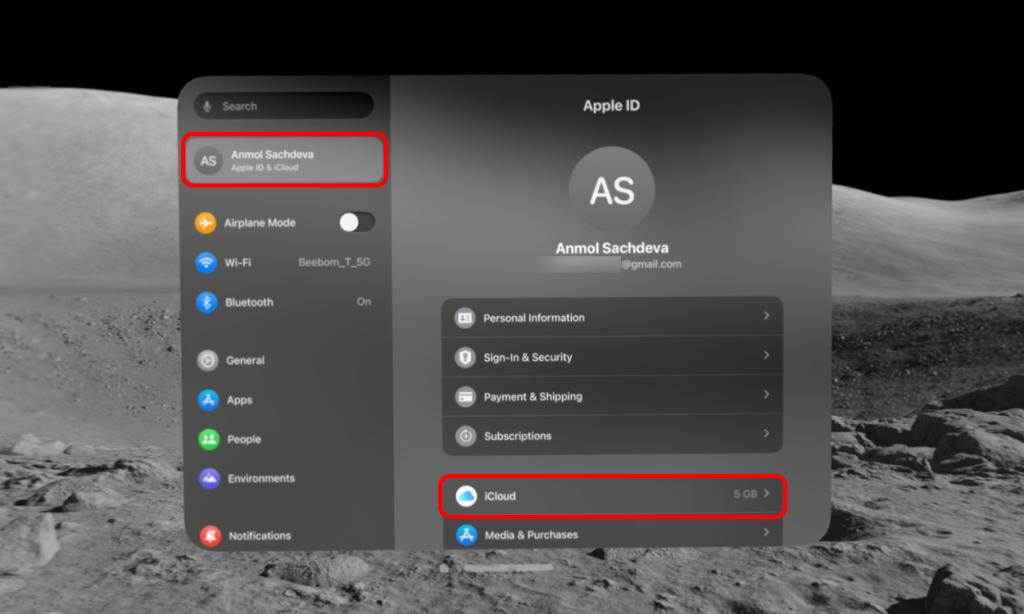Click the General gear icon
This screenshot has width=1024, height=614.
pos(208,361)
